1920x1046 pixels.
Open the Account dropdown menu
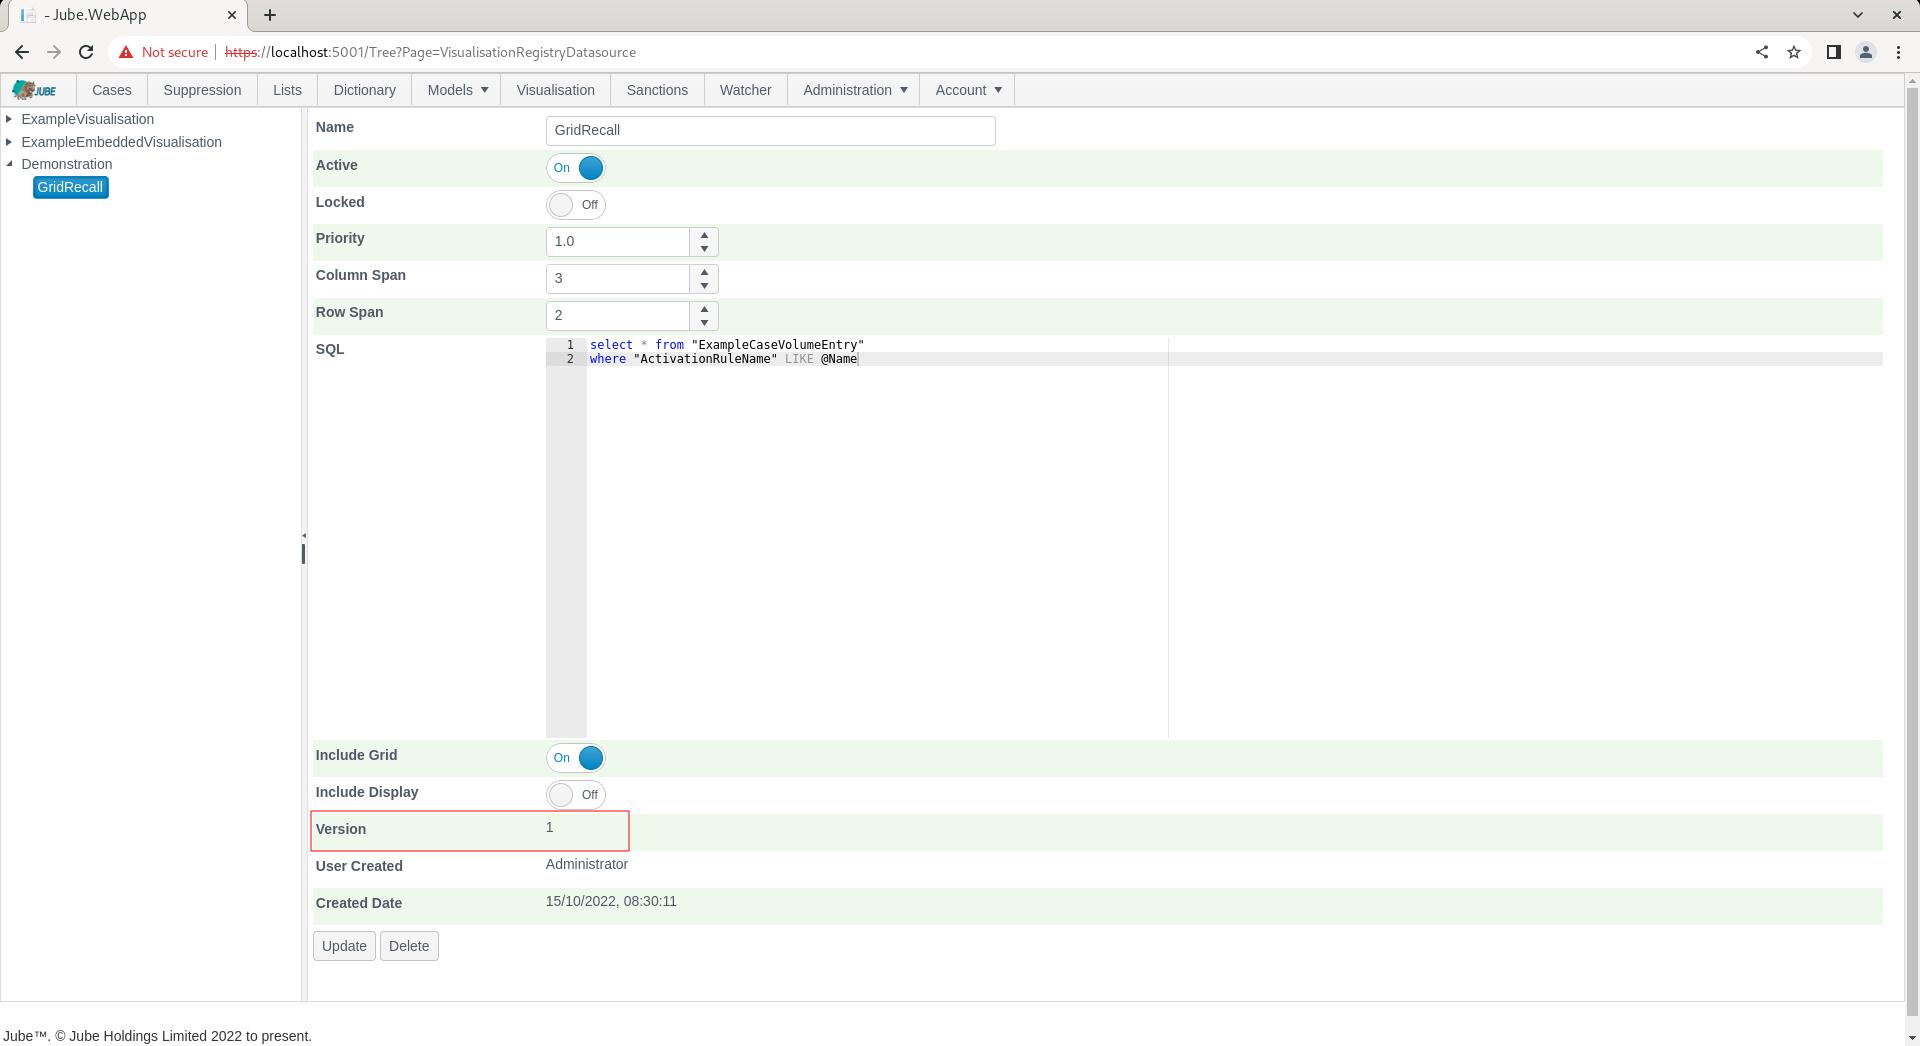pyautogui.click(x=967, y=90)
